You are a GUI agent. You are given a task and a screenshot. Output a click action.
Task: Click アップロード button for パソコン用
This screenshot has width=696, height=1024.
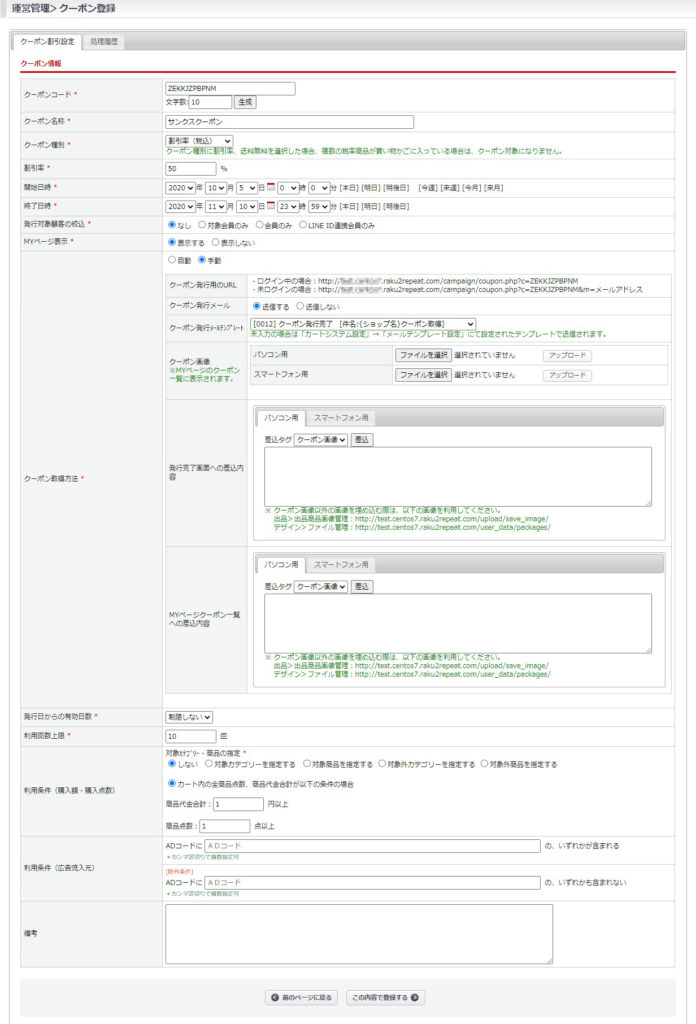[567, 355]
